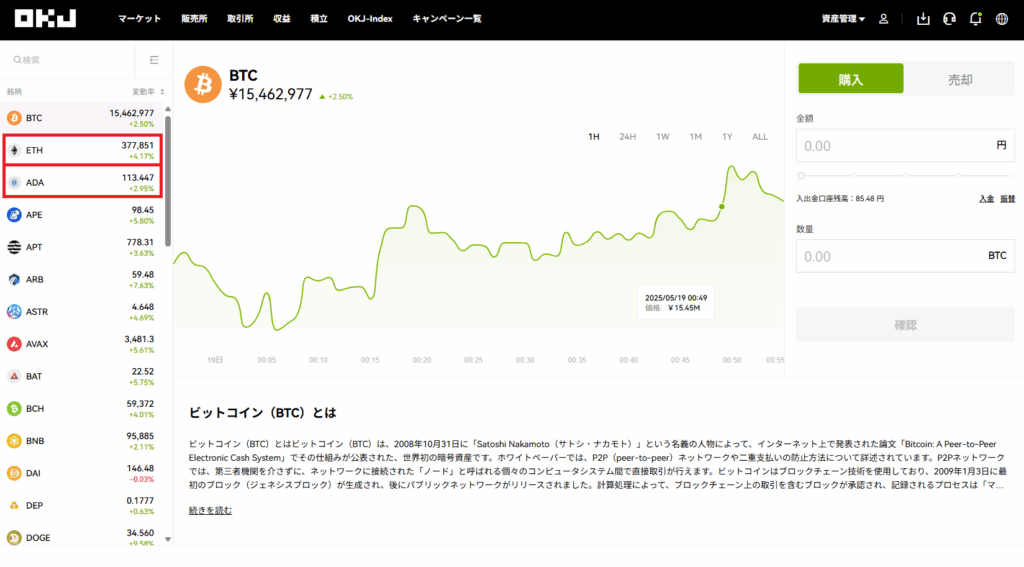Click the 入金 deposit link
This screenshot has height=567, width=1024.
tap(986, 199)
